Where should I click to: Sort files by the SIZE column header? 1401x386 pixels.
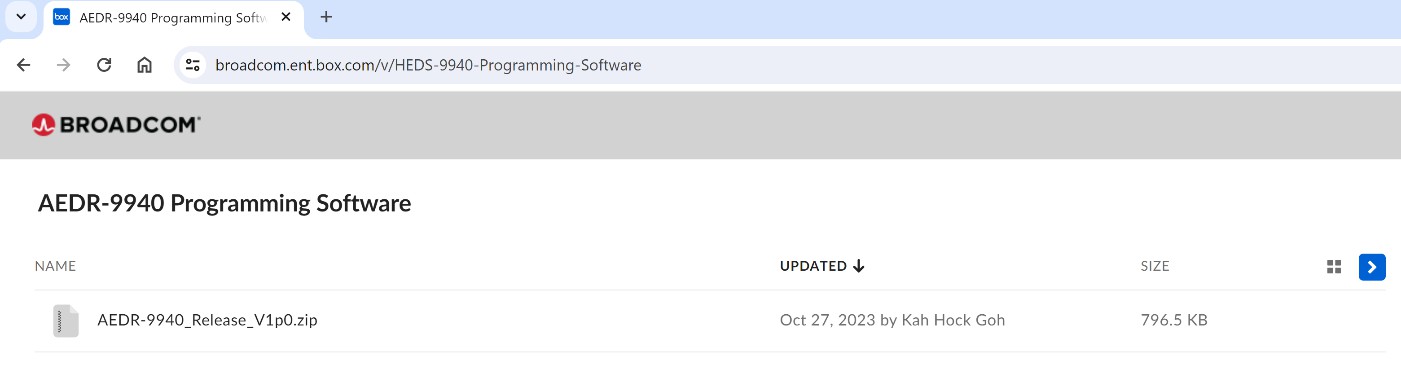click(1155, 266)
